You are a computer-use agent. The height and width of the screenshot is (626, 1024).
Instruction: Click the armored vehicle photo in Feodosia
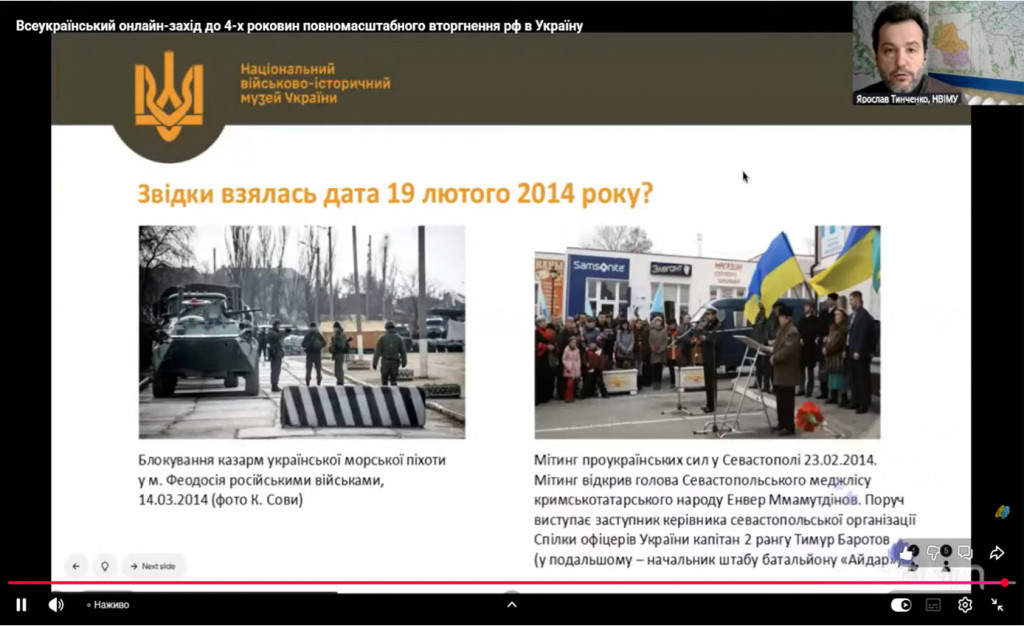[302, 332]
